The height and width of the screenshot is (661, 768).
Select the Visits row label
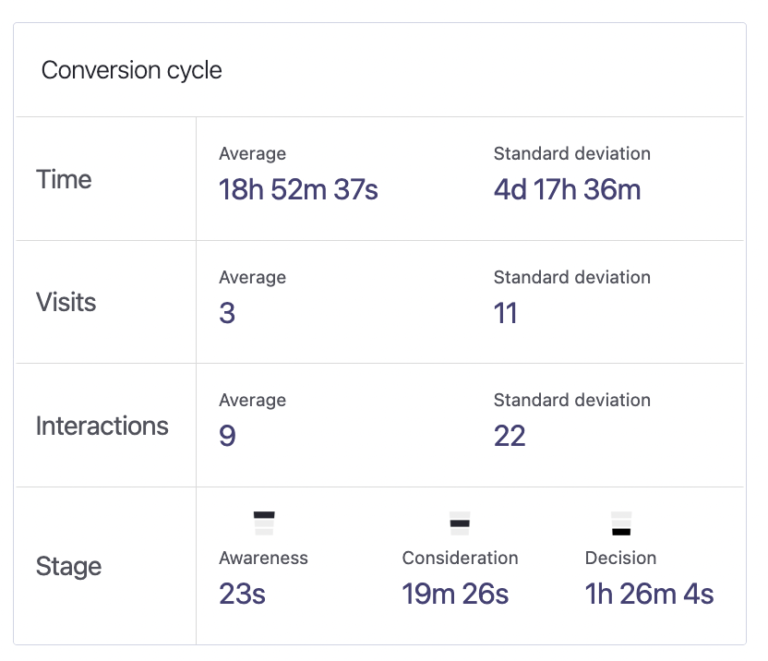(x=66, y=302)
